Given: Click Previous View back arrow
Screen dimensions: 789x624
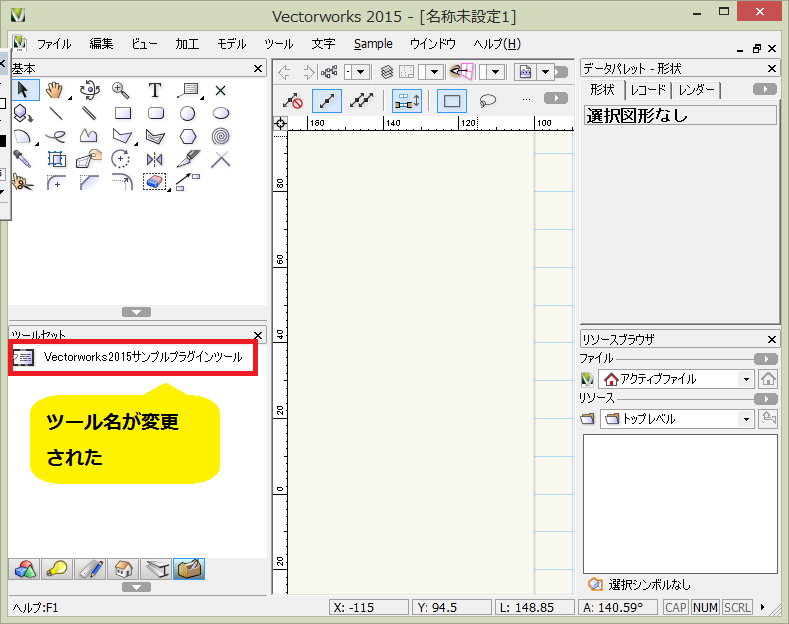Looking at the screenshot, I should pos(284,72).
